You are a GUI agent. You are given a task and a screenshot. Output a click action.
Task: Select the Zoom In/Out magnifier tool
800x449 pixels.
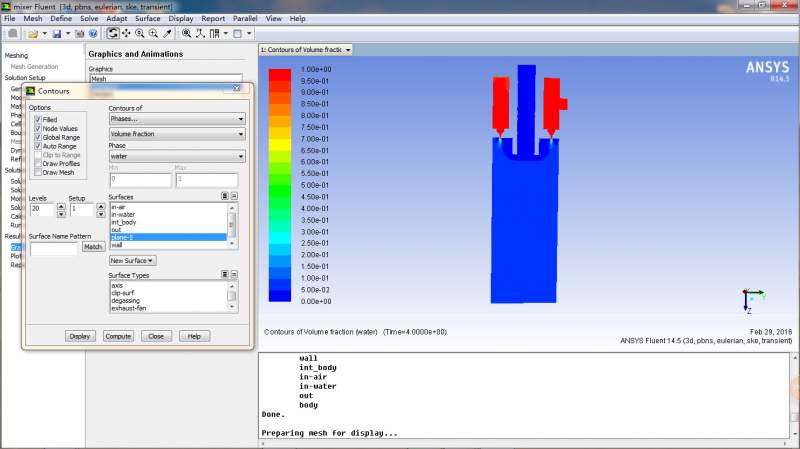point(139,34)
